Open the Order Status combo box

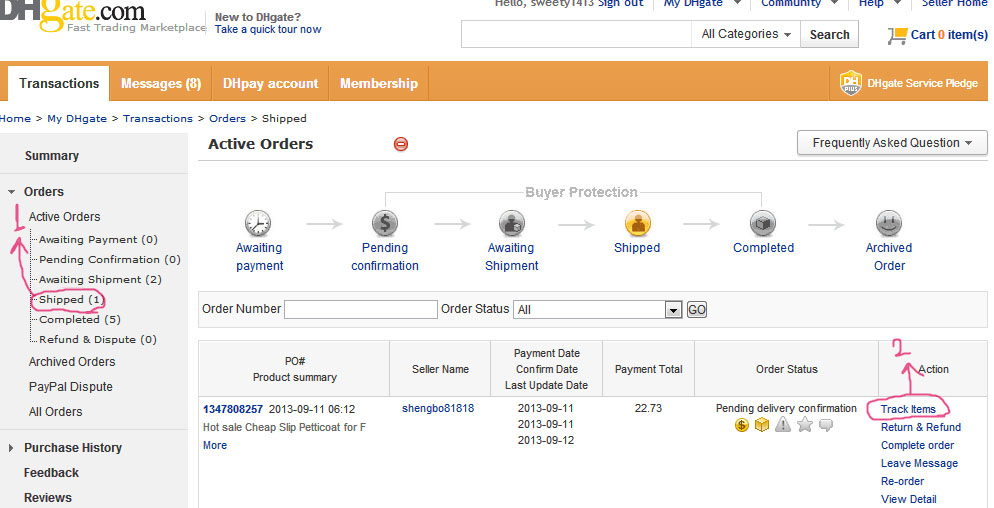point(597,310)
